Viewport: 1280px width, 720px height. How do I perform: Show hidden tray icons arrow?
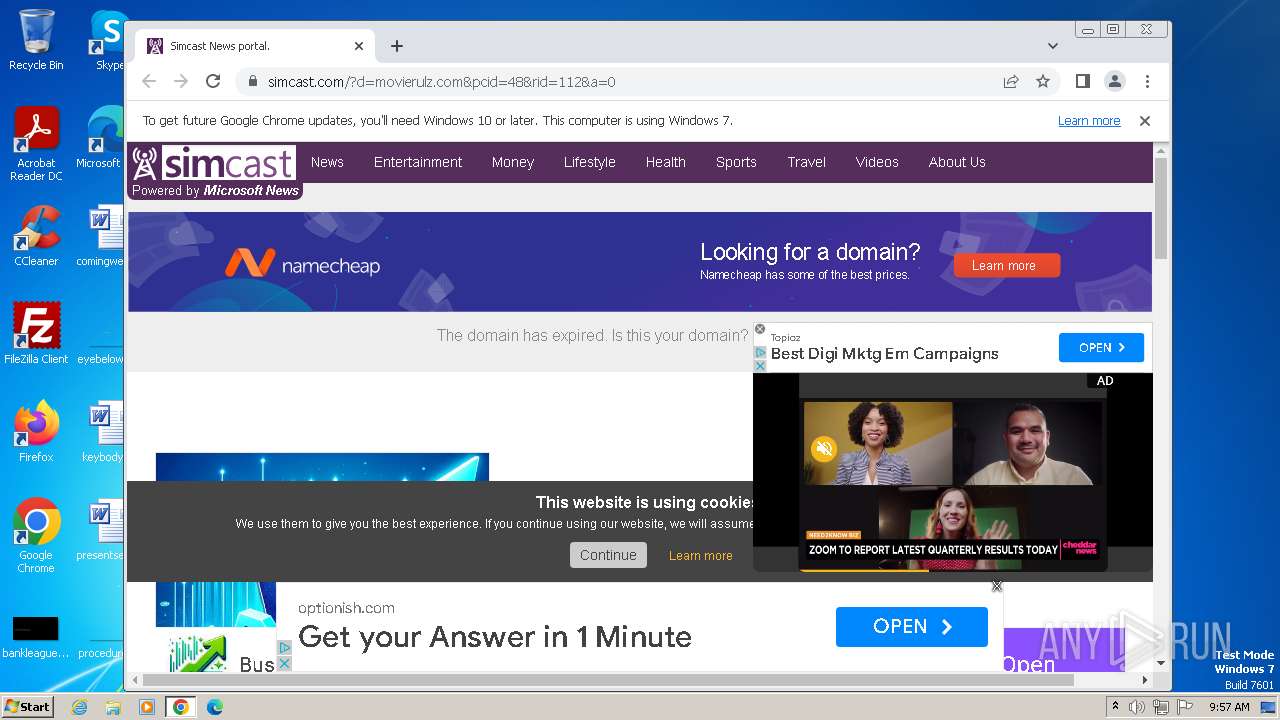pyautogui.click(x=1116, y=707)
